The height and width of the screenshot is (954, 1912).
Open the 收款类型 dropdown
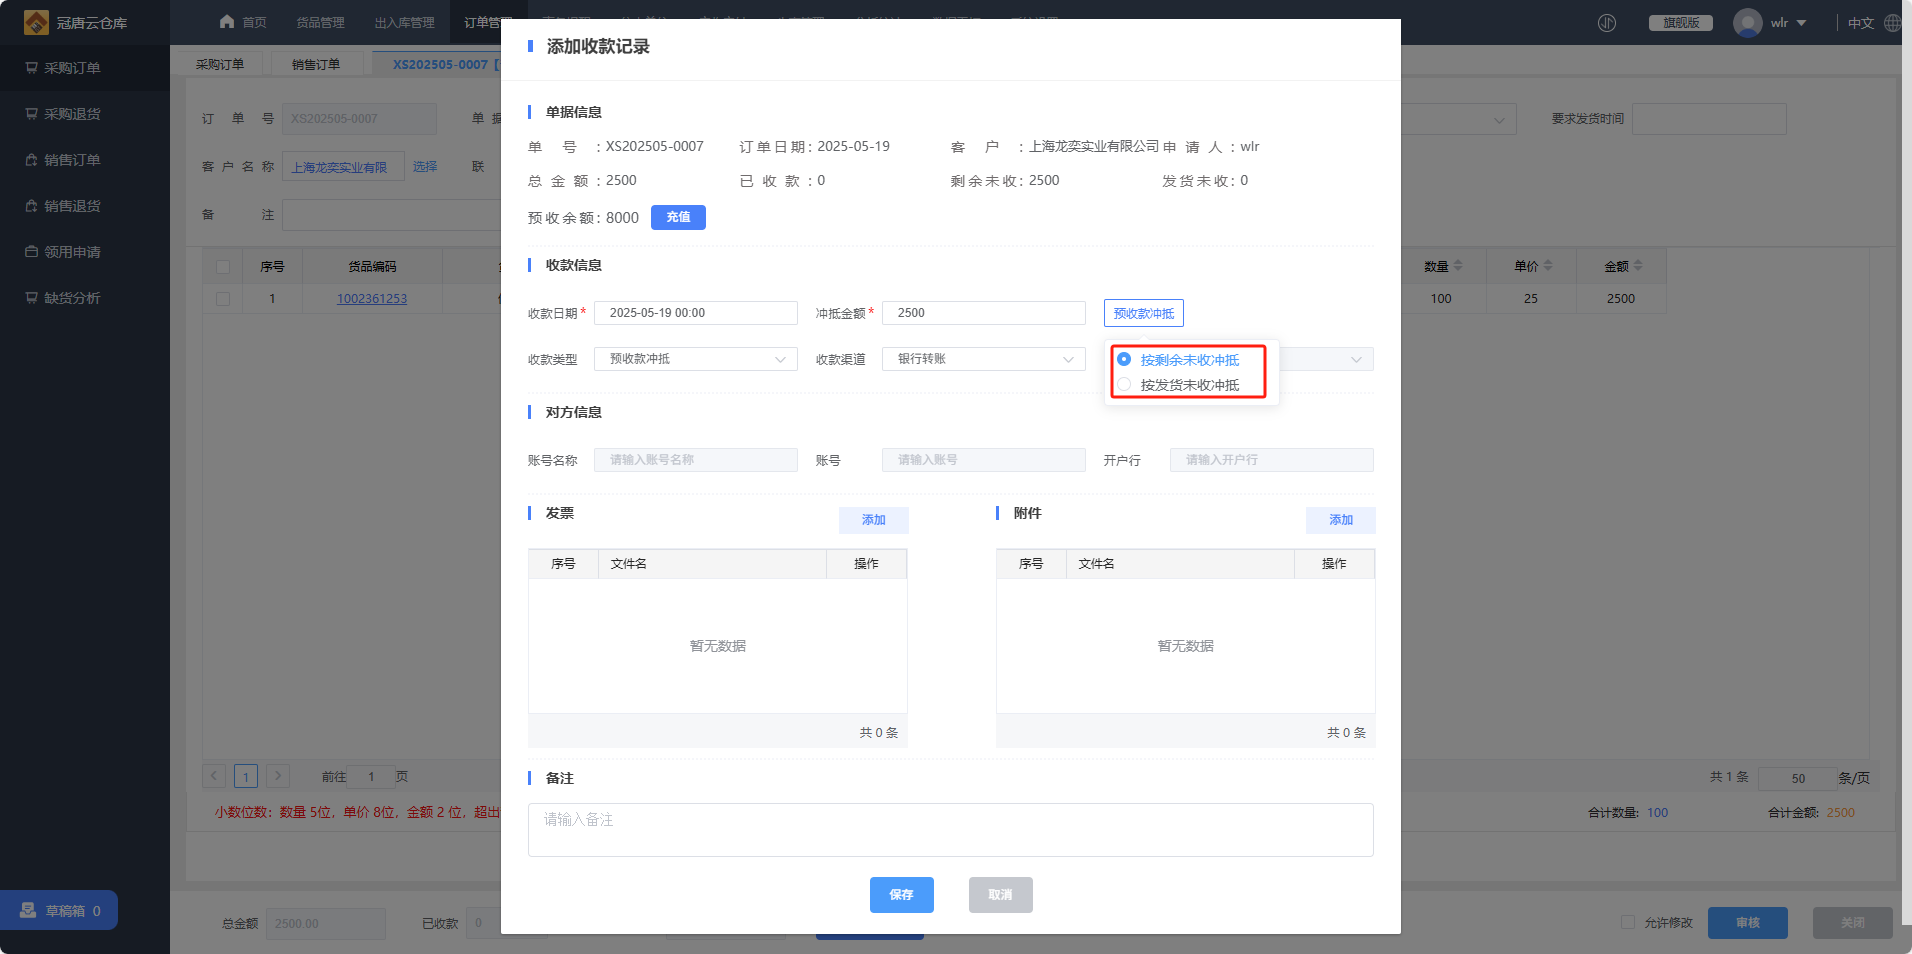696,359
